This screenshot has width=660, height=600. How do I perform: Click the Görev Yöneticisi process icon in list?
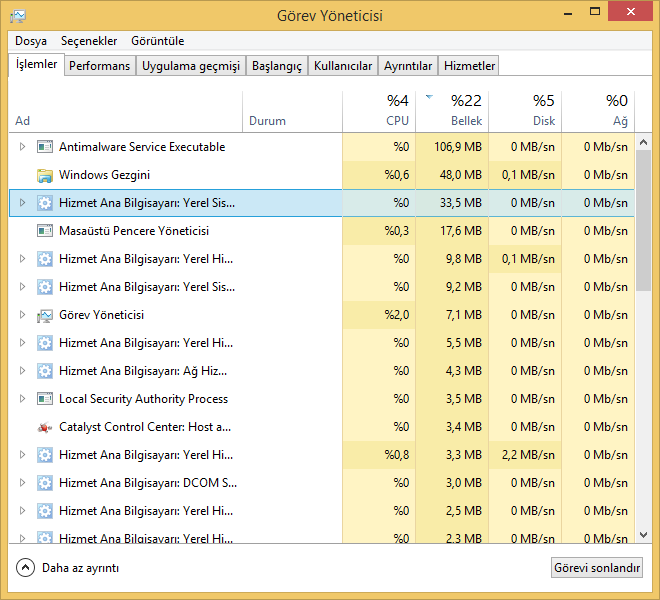click(x=45, y=315)
